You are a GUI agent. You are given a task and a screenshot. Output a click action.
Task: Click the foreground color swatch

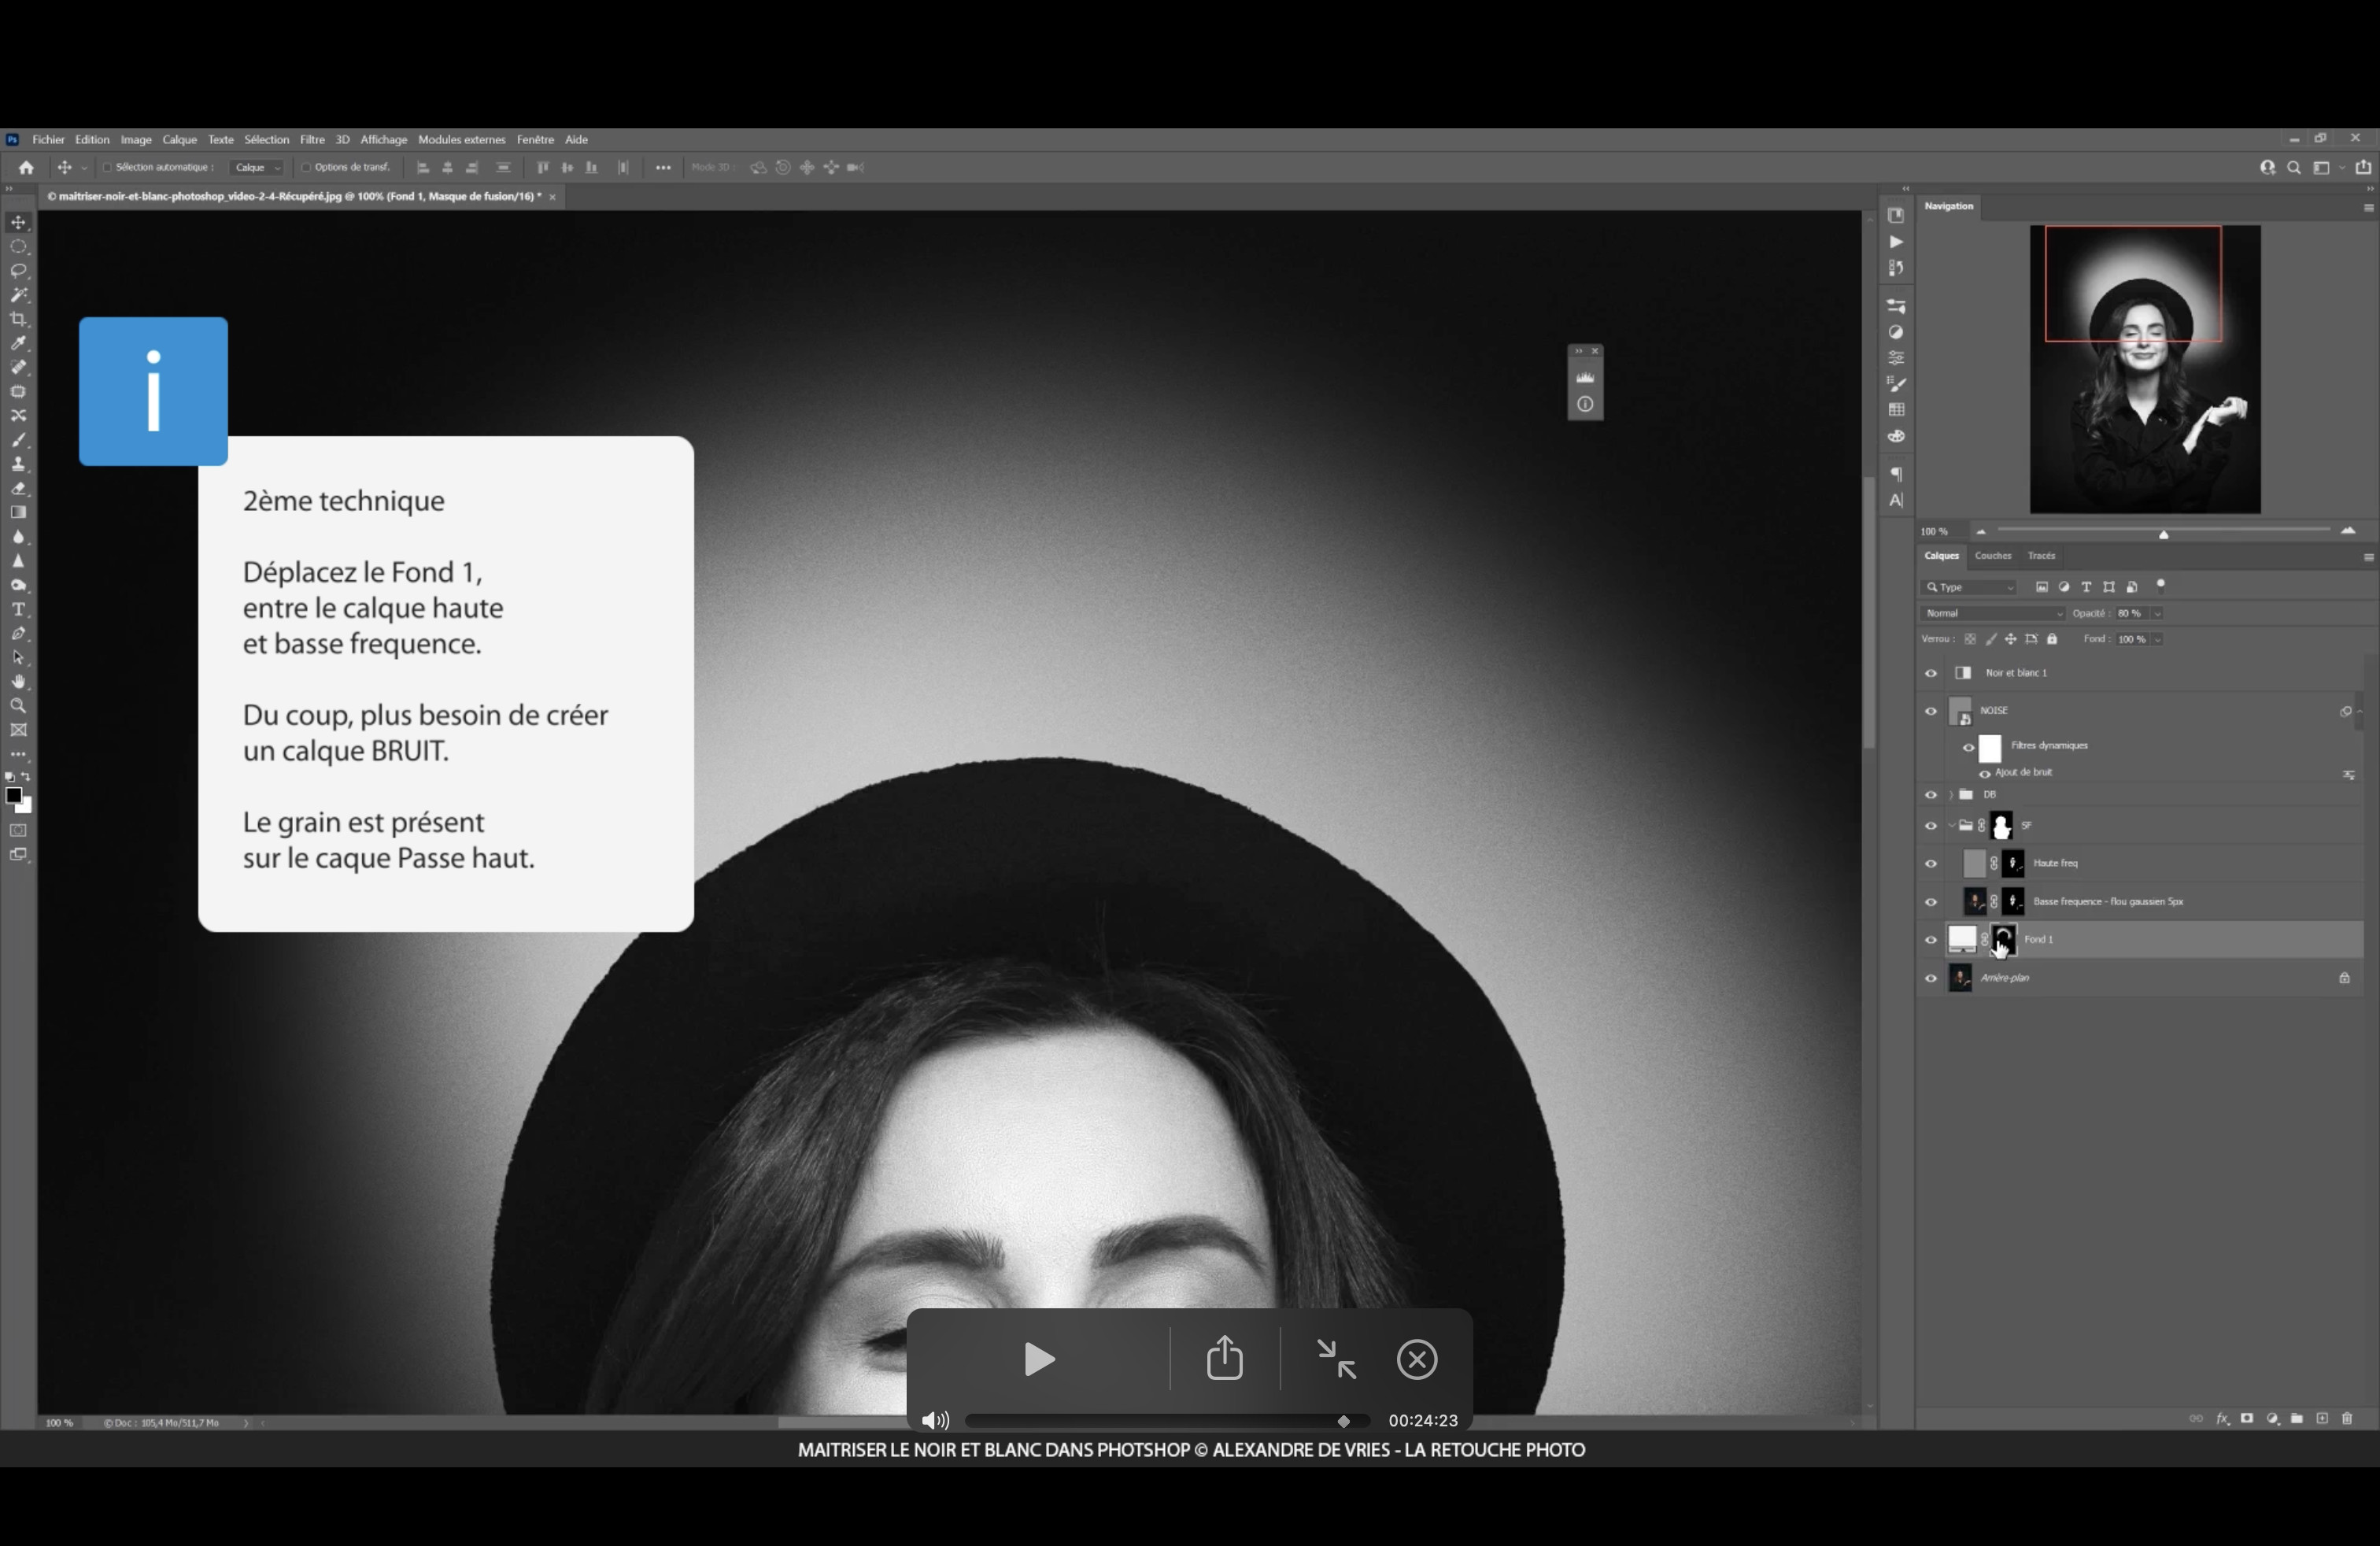click(x=13, y=796)
